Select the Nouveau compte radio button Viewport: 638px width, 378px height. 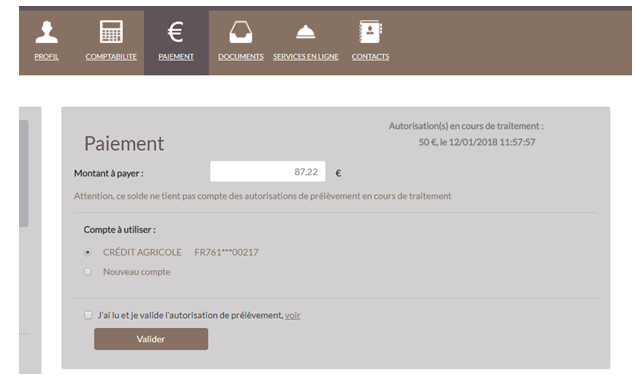click(87, 271)
